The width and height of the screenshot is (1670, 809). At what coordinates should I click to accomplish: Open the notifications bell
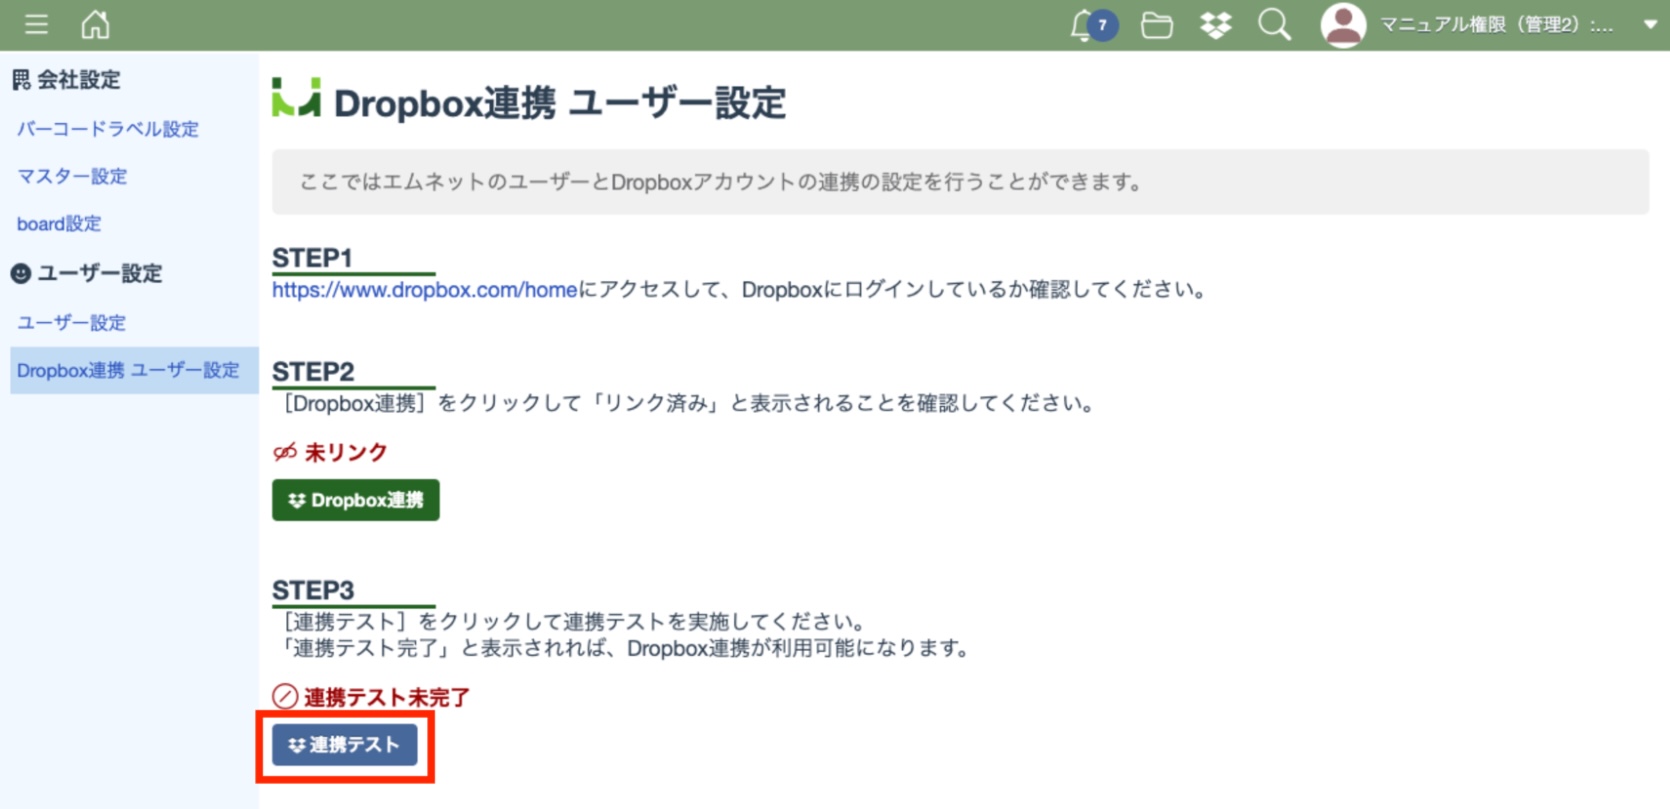pos(1084,25)
